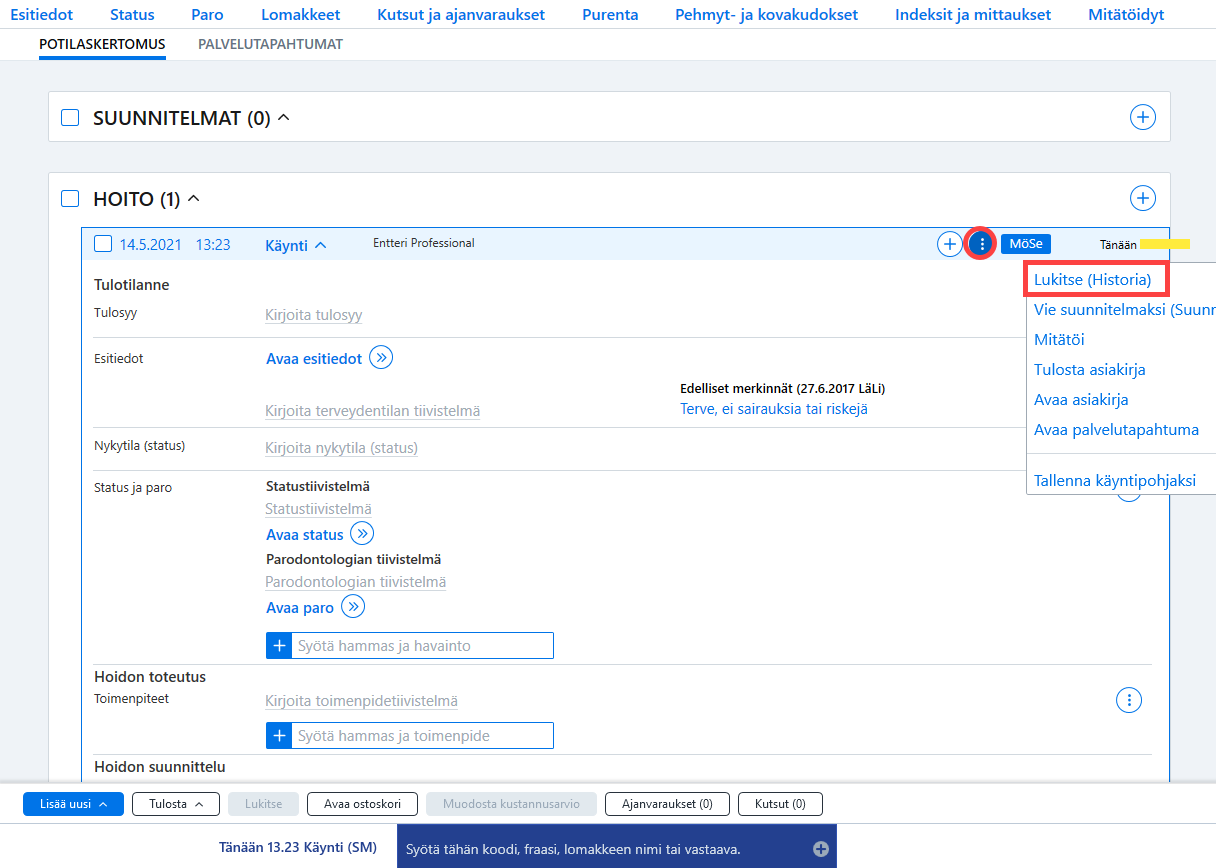Click plus icon in bottom code entry bar
This screenshot has height=868, width=1216.
(x=821, y=849)
